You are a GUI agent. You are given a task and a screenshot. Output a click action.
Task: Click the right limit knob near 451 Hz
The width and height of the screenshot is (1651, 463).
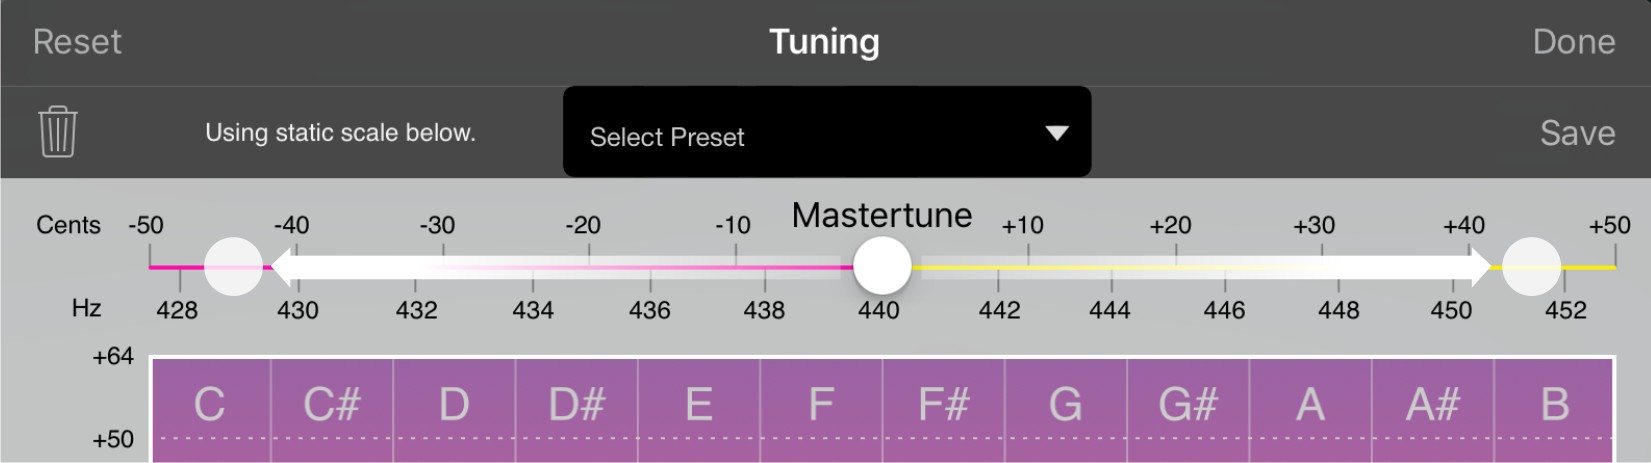1532,266
